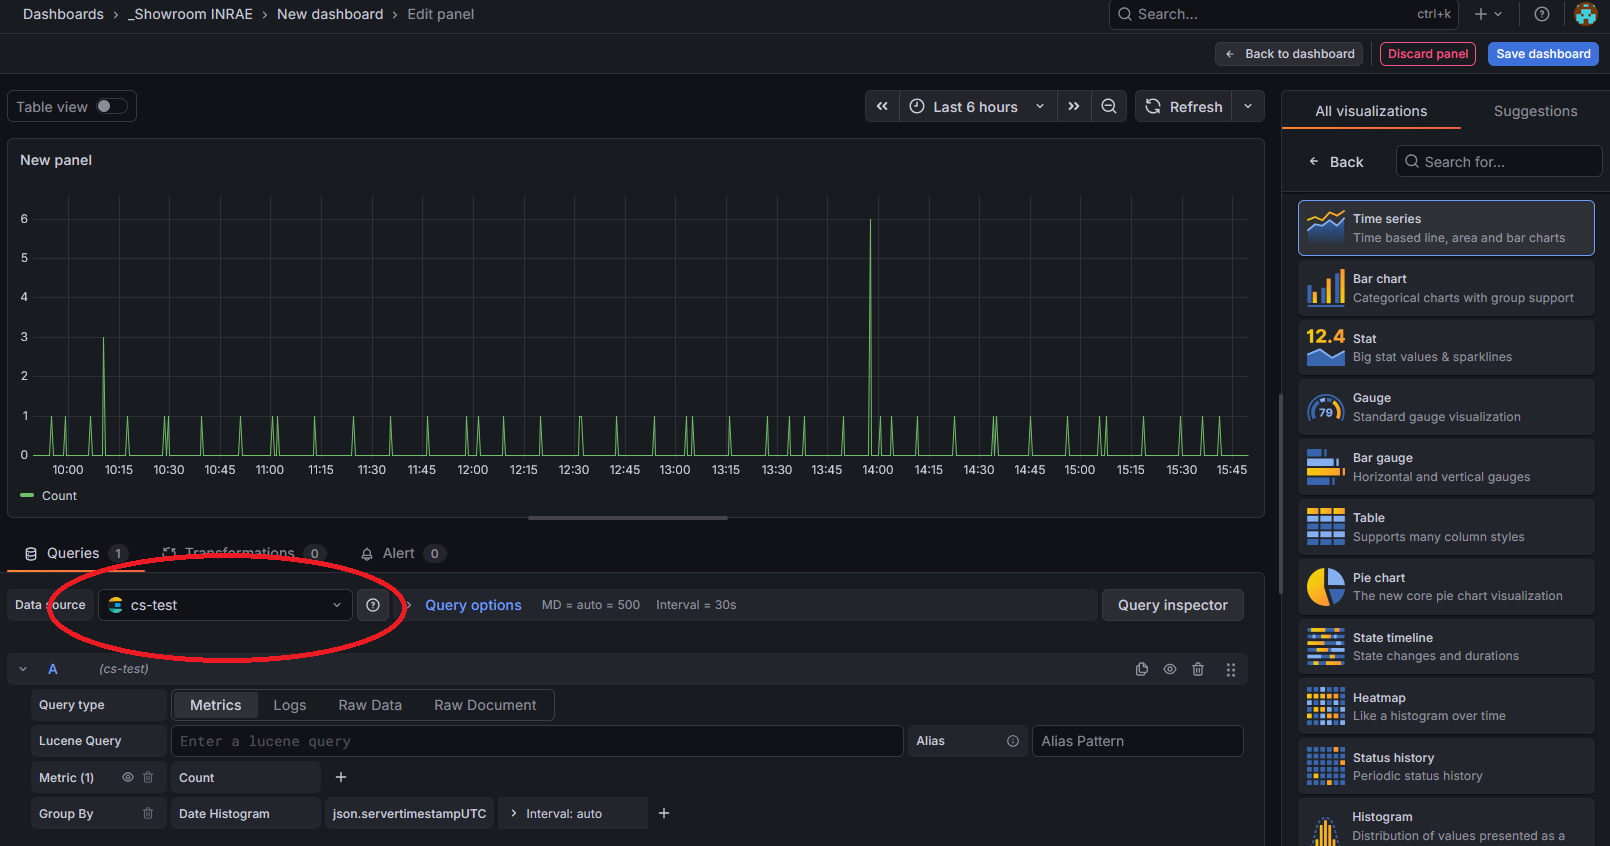The image size is (1610, 846).
Task: Focus the Lucene query input
Action: (537, 741)
